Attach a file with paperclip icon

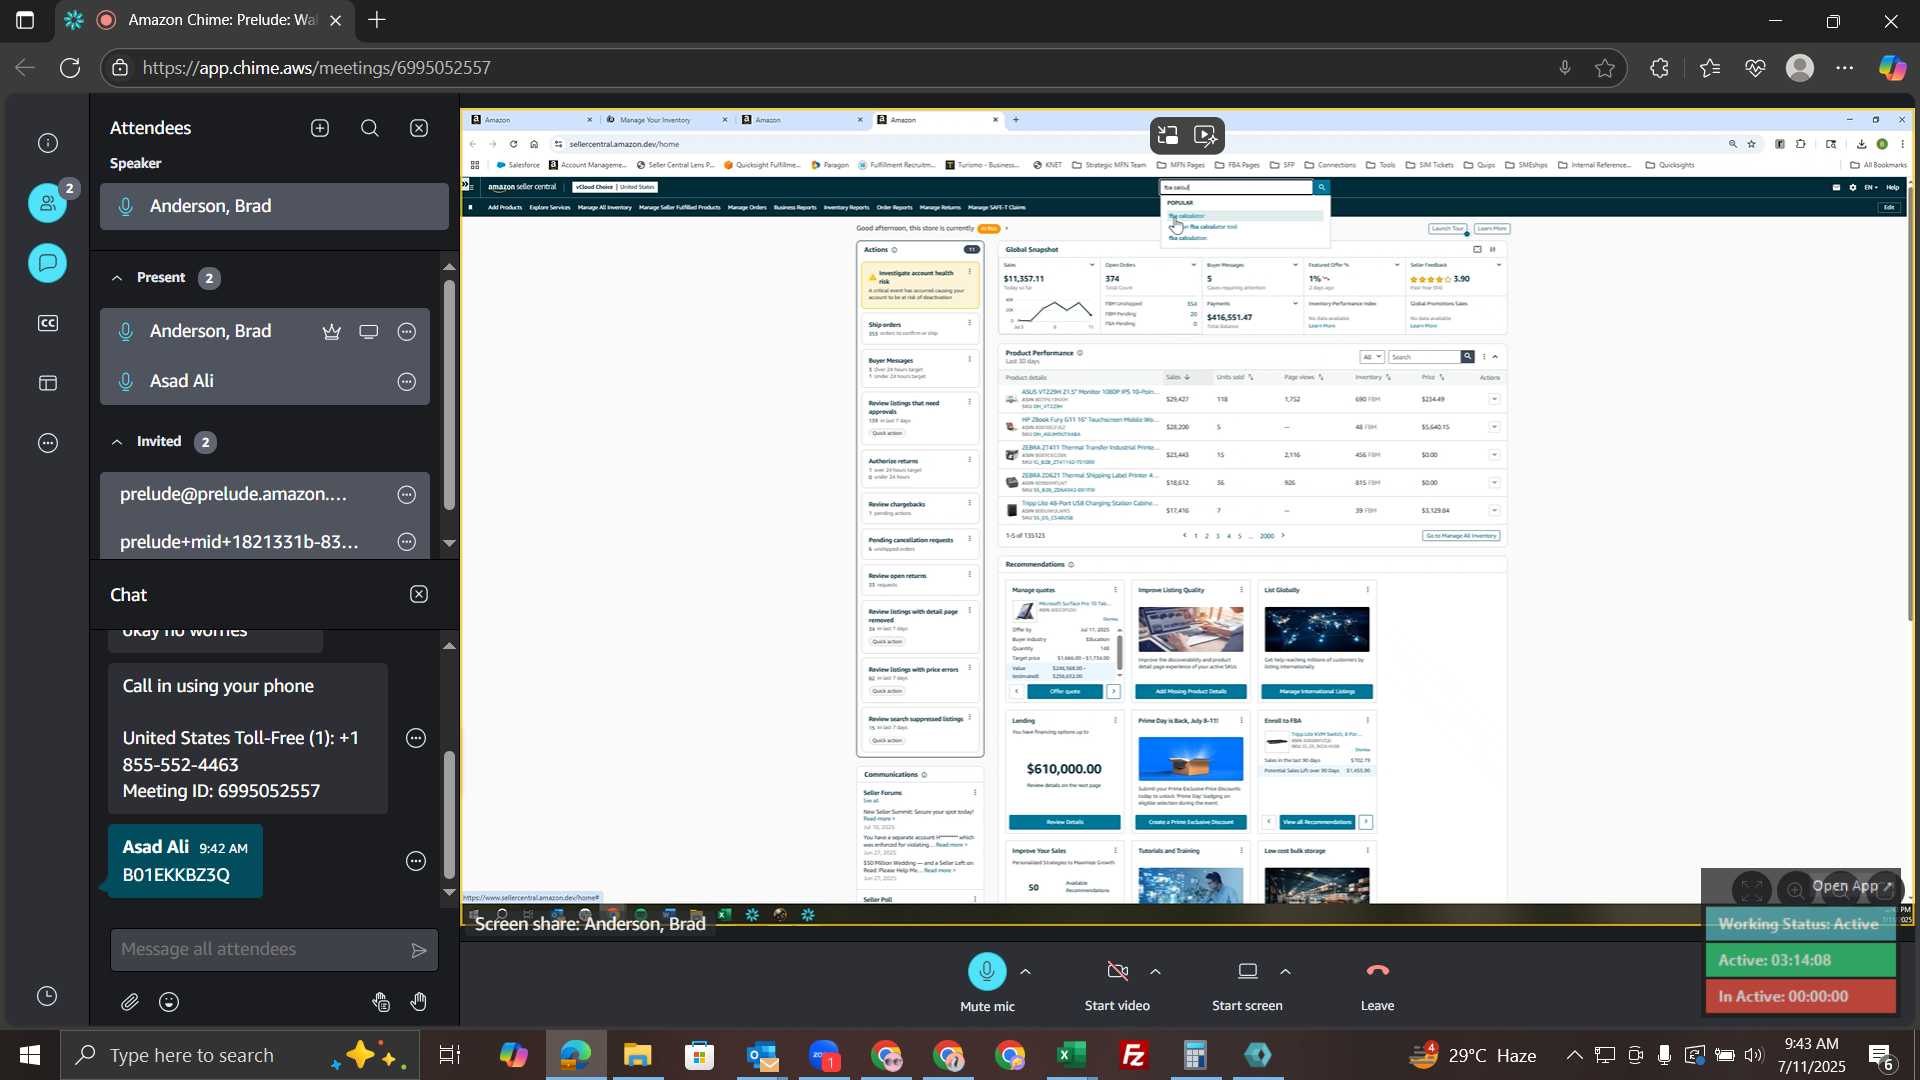click(130, 1002)
